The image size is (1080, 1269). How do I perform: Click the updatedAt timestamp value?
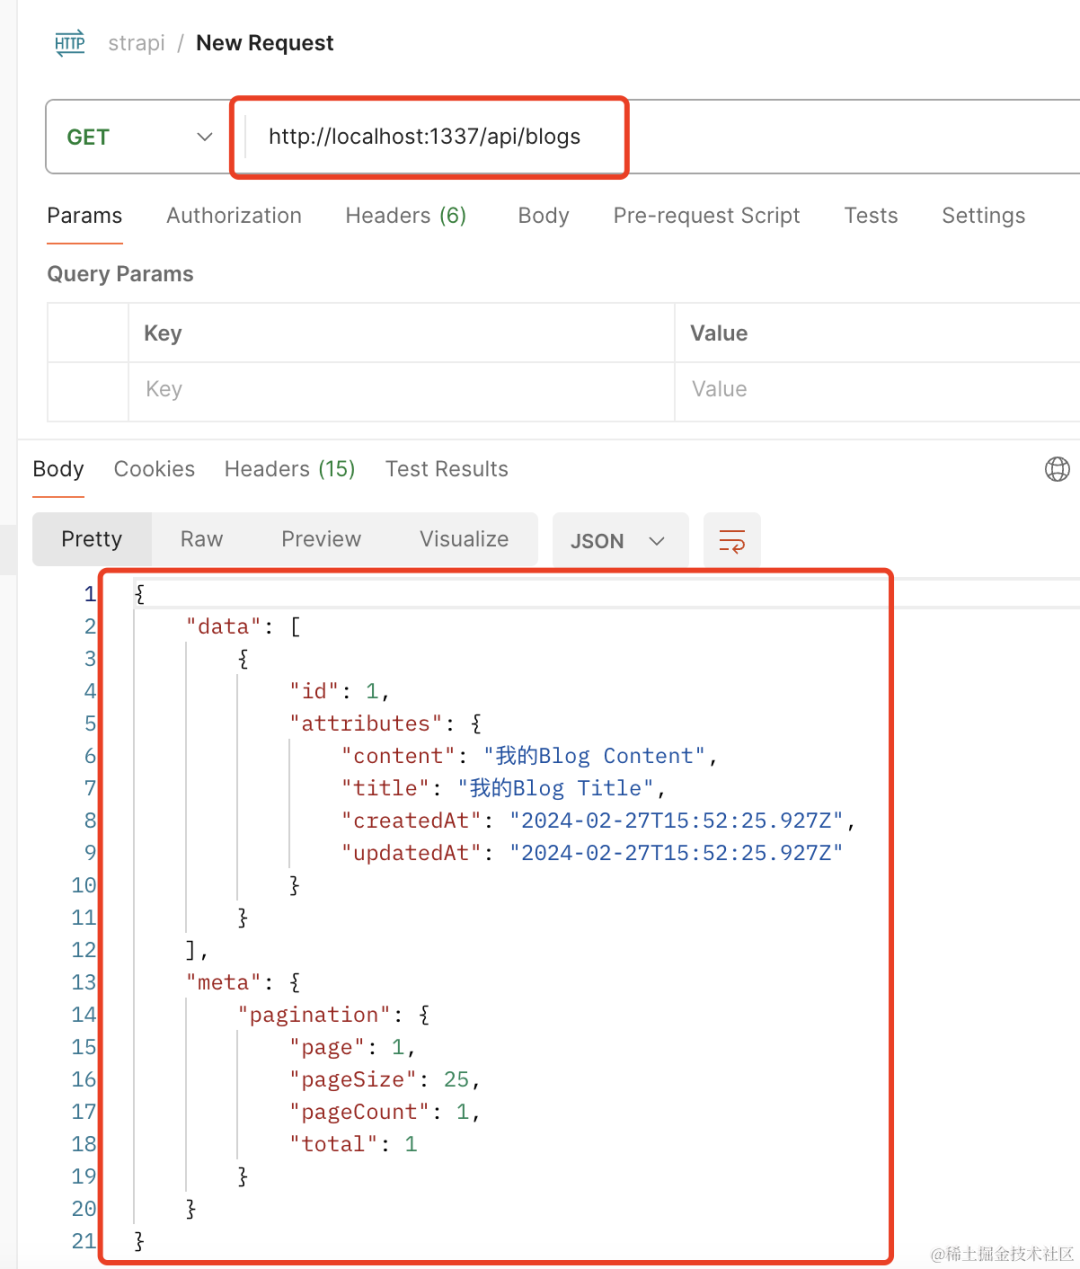[676, 853]
